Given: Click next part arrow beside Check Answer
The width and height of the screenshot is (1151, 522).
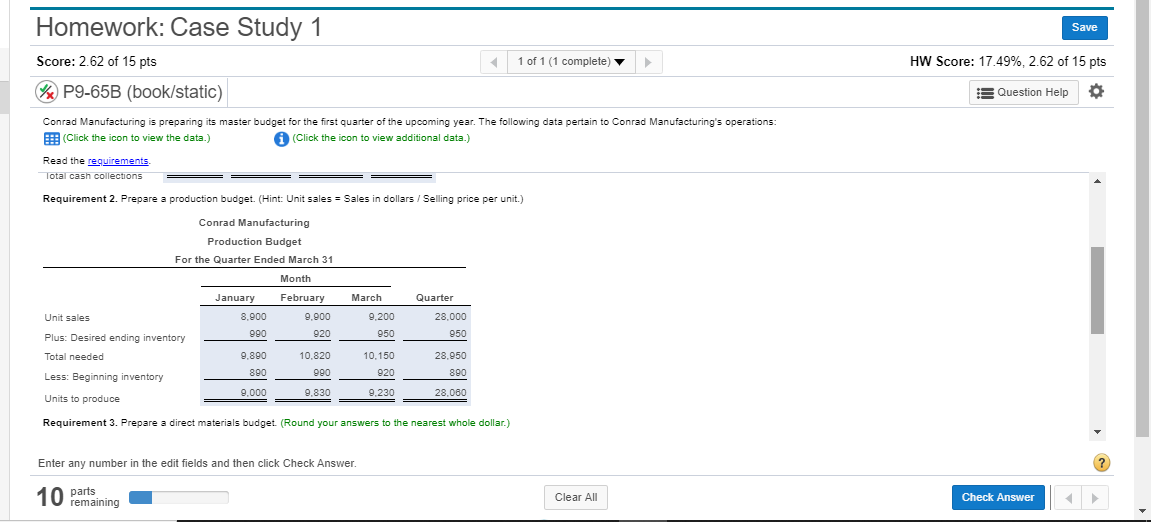Looking at the screenshot, I should 1094,497.
